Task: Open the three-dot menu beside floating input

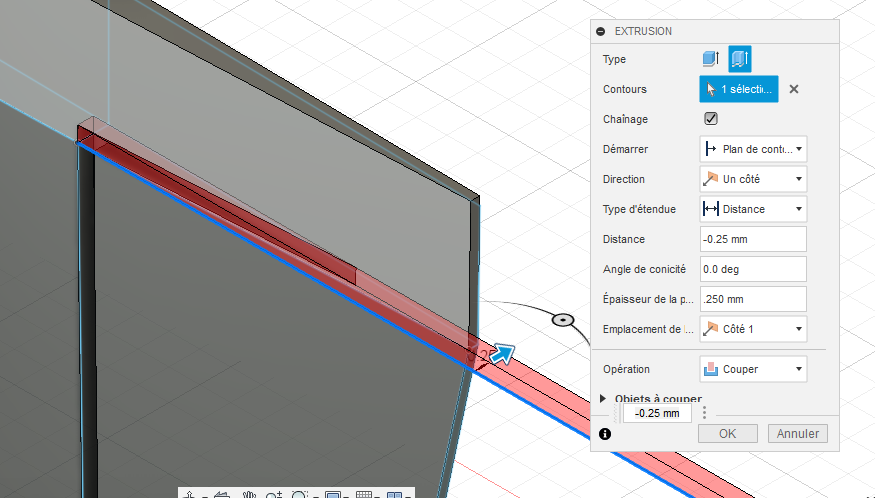Action: click(704, 413)
